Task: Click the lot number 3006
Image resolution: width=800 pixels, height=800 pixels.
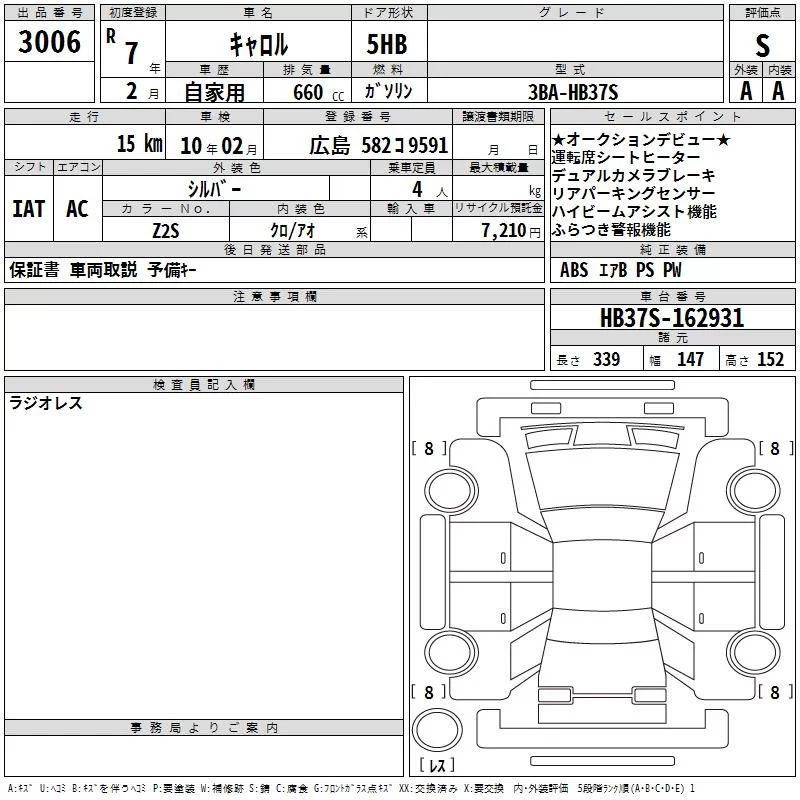Action: pyautogui.click(x=49, y=42)
